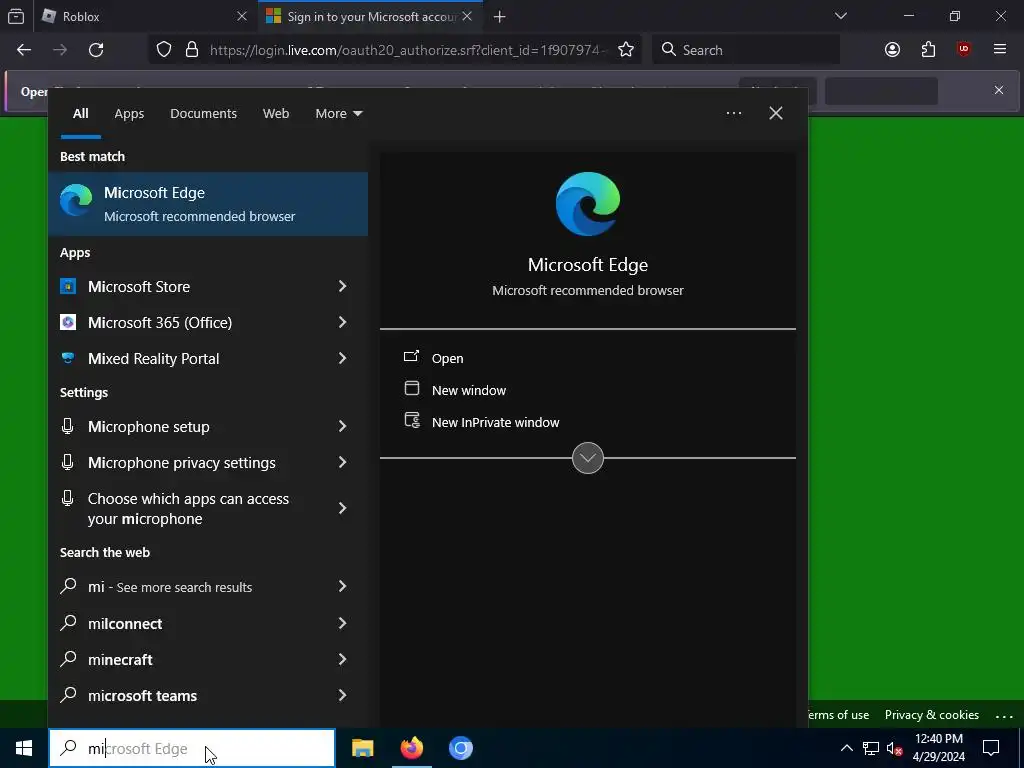Open File Explorer from taskbar

(x=362, y=748)
